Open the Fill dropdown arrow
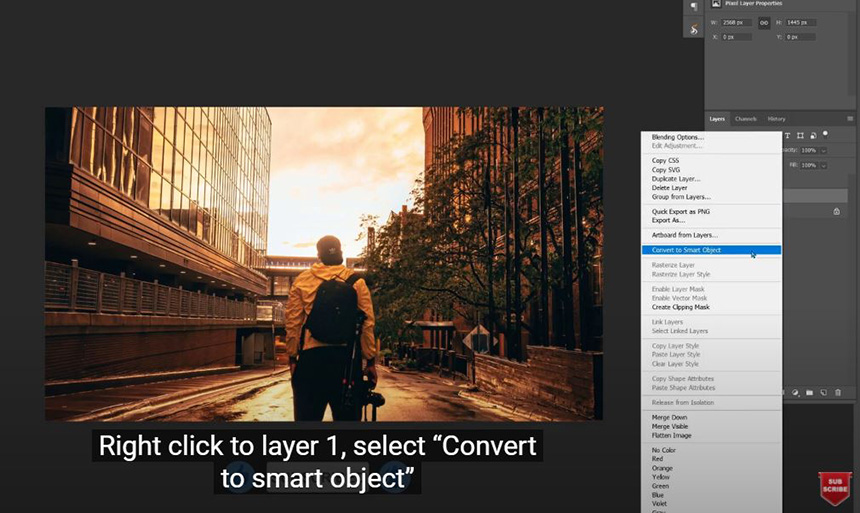The width and height of the screenshot is (860, 513). point(824,165)
